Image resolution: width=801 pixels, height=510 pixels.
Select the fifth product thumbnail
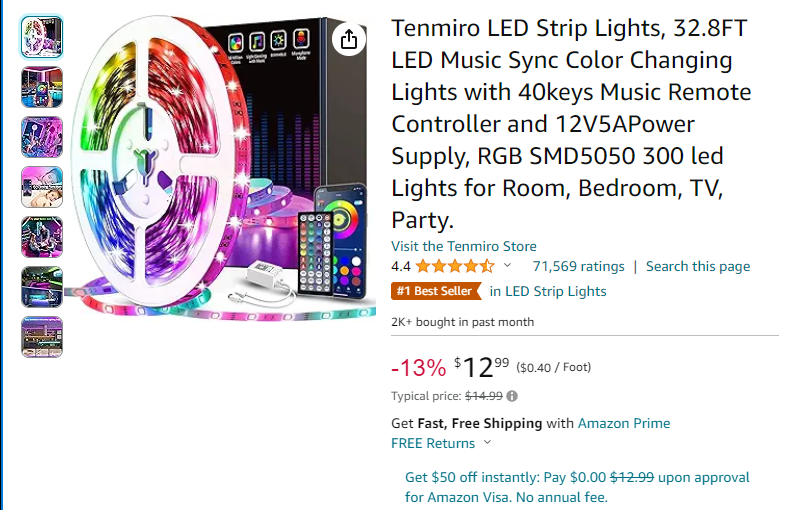(x=42, y=237)
